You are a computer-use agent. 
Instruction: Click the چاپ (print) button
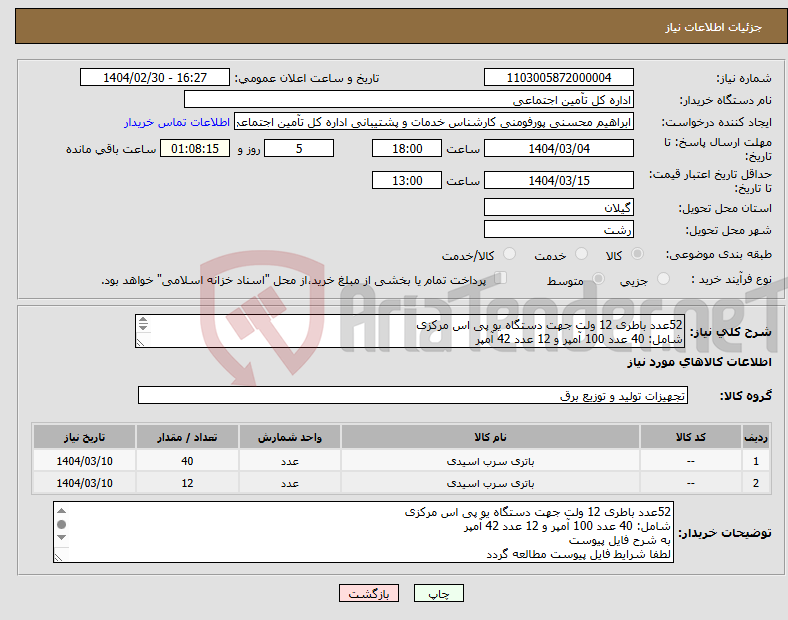438,593
